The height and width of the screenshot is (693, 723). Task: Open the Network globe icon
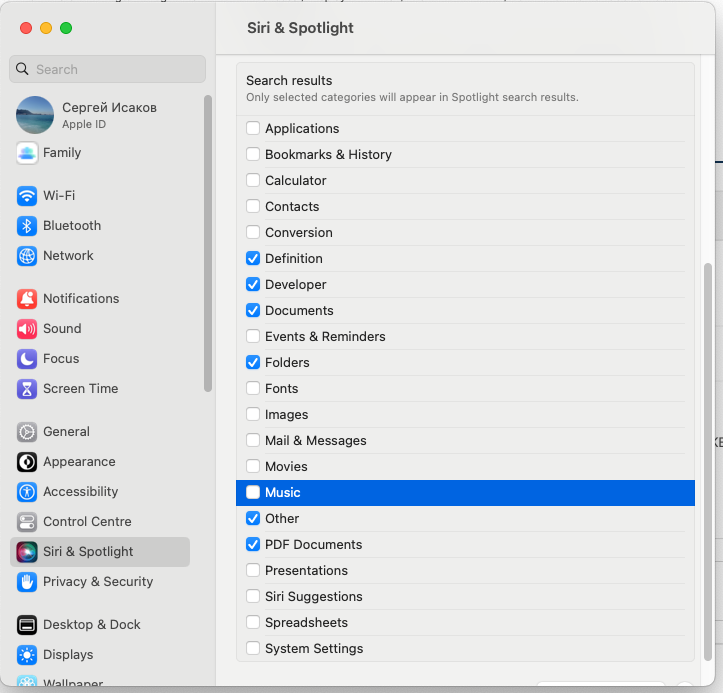coord(27,255)
